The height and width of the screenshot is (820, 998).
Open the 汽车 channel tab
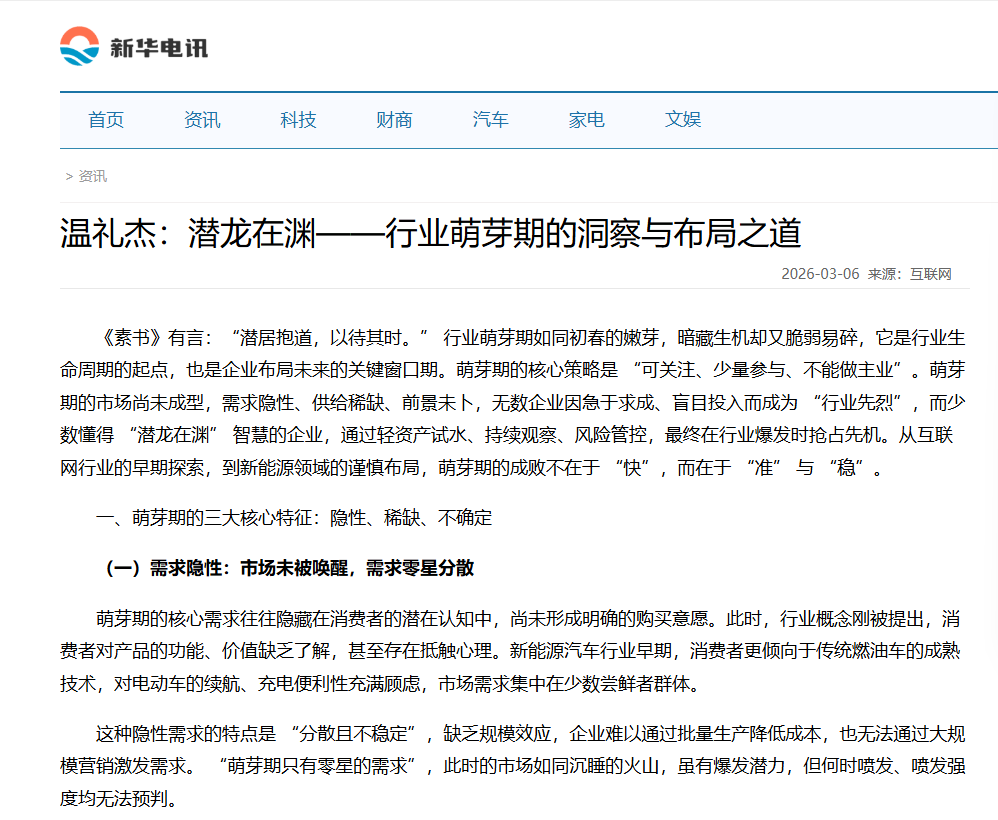pyautogui.click(x=489, y=119)
